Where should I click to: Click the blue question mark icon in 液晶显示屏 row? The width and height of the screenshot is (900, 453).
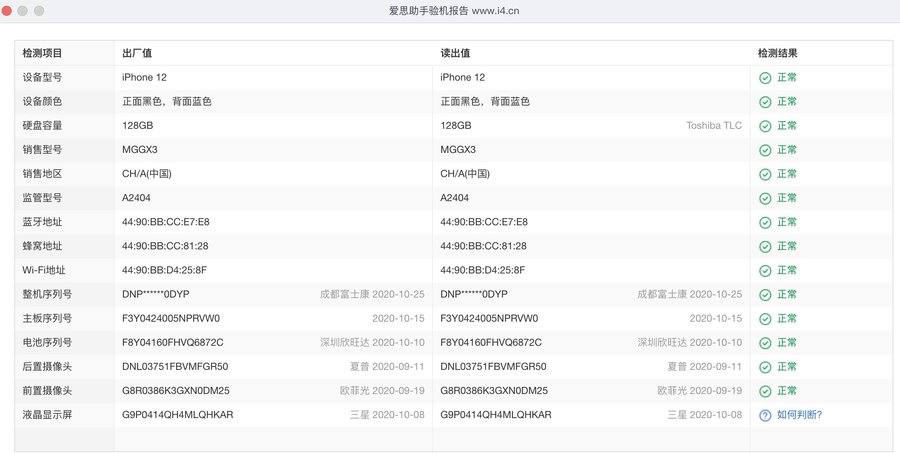point(765,416)
